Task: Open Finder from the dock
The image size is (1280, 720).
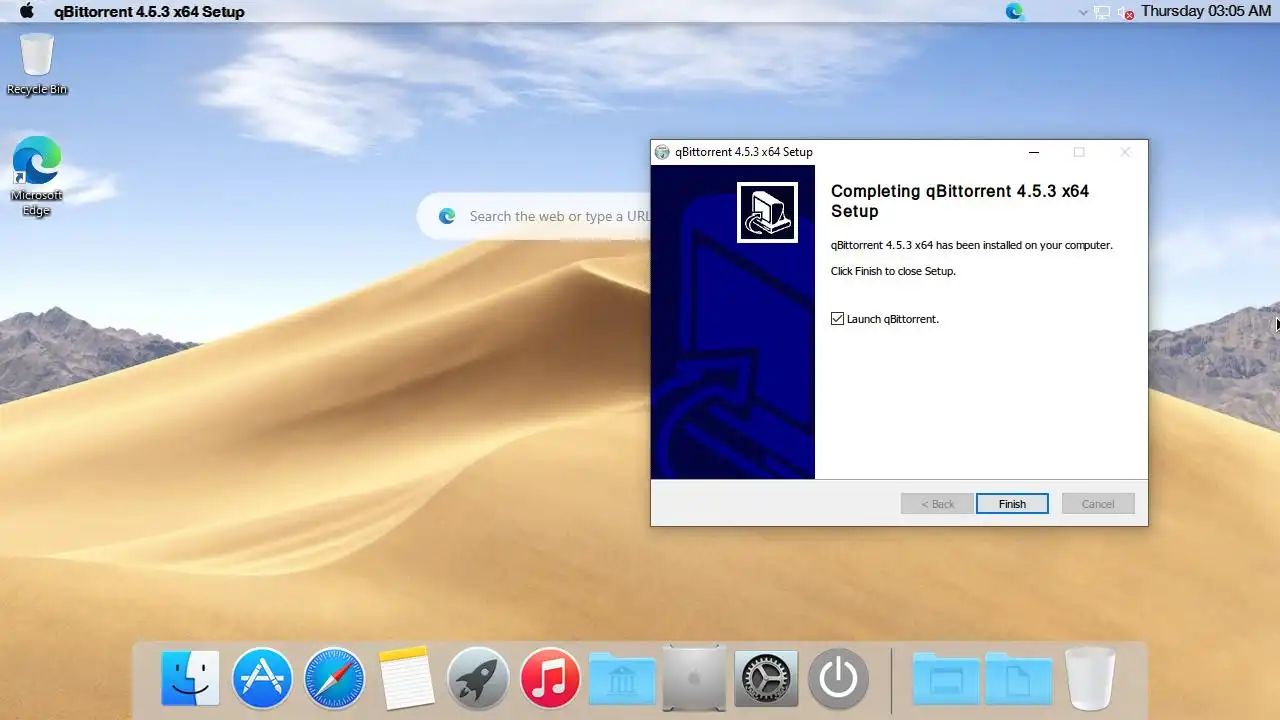Action: [190, 679]
